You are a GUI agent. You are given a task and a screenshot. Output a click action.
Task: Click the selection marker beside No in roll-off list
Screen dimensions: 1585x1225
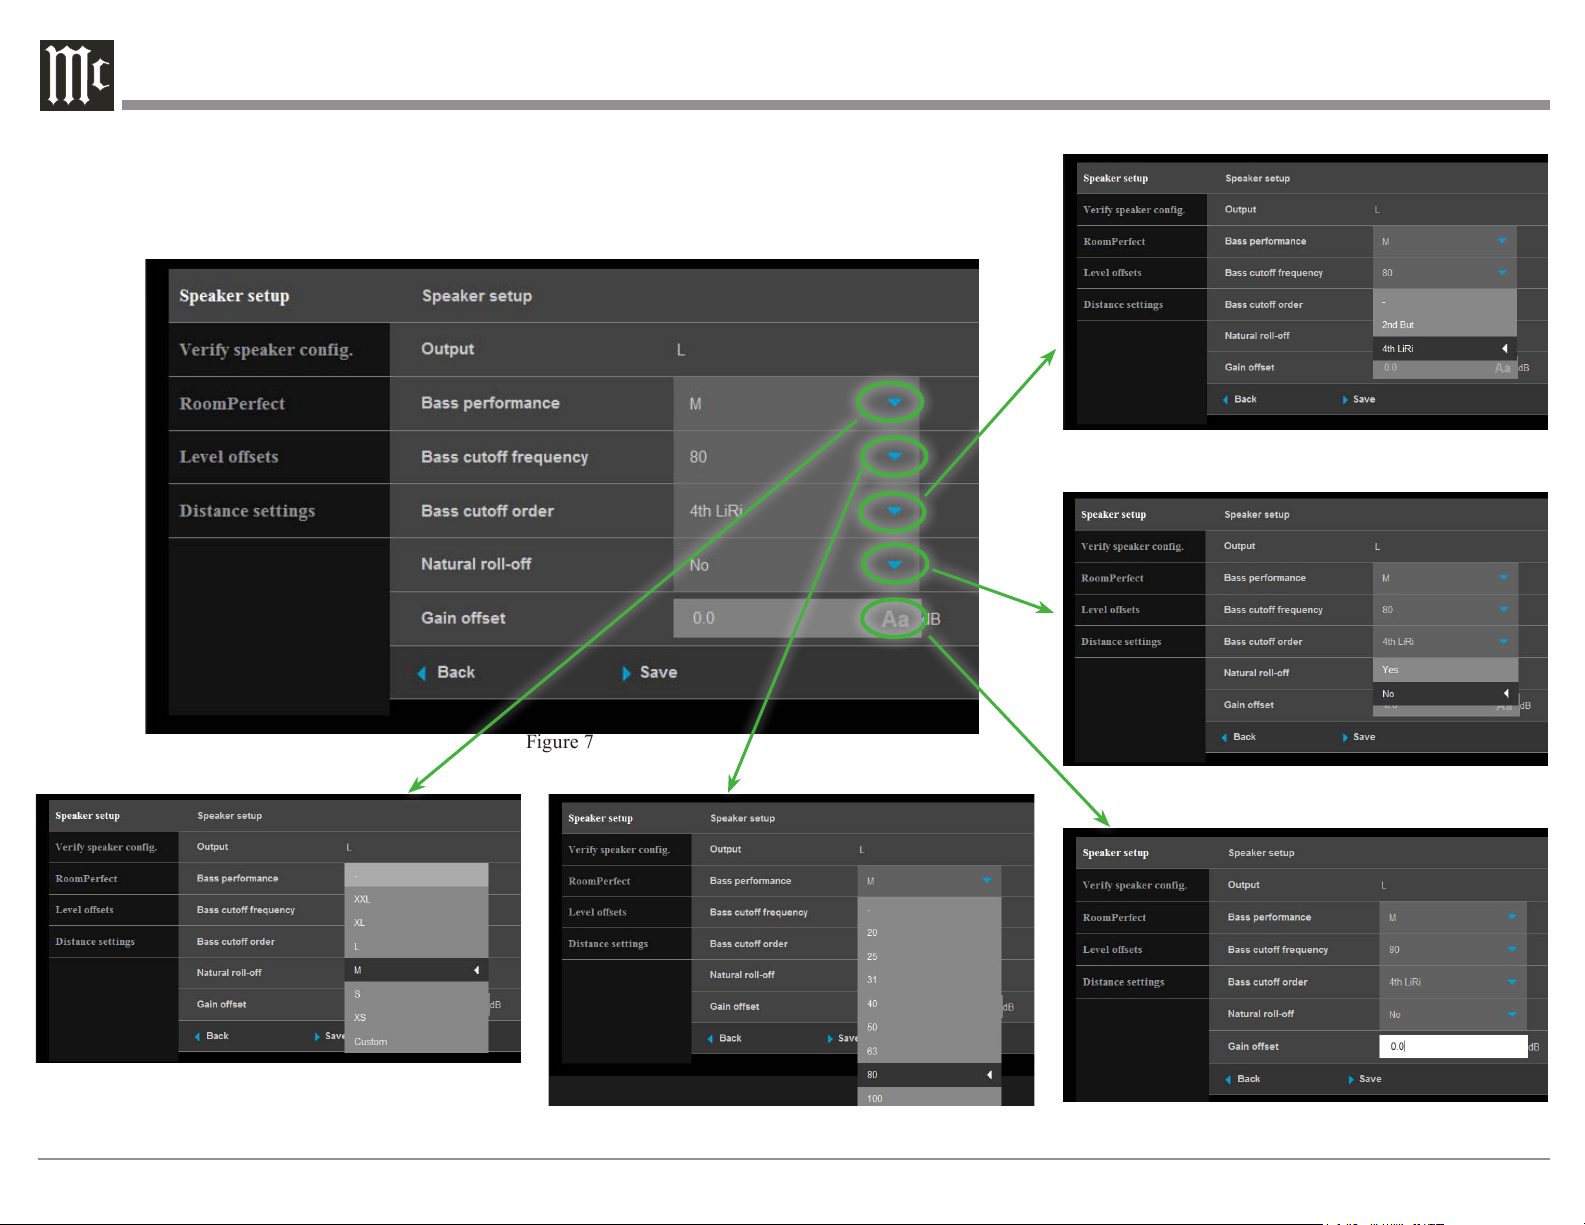(x=1505, y=694)
